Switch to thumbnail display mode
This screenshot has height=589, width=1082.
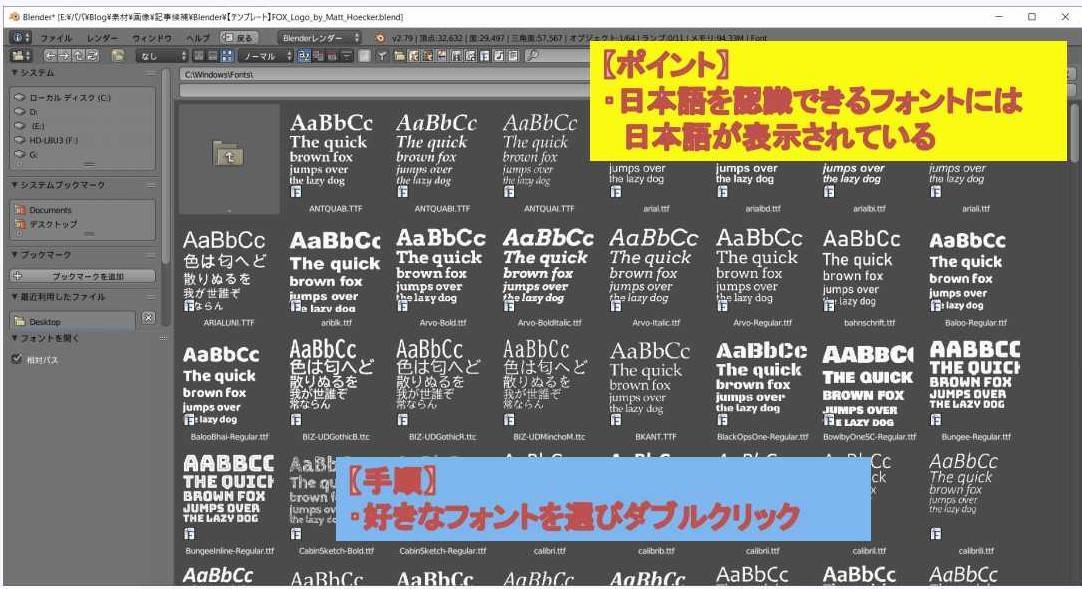tap(226, 56)
